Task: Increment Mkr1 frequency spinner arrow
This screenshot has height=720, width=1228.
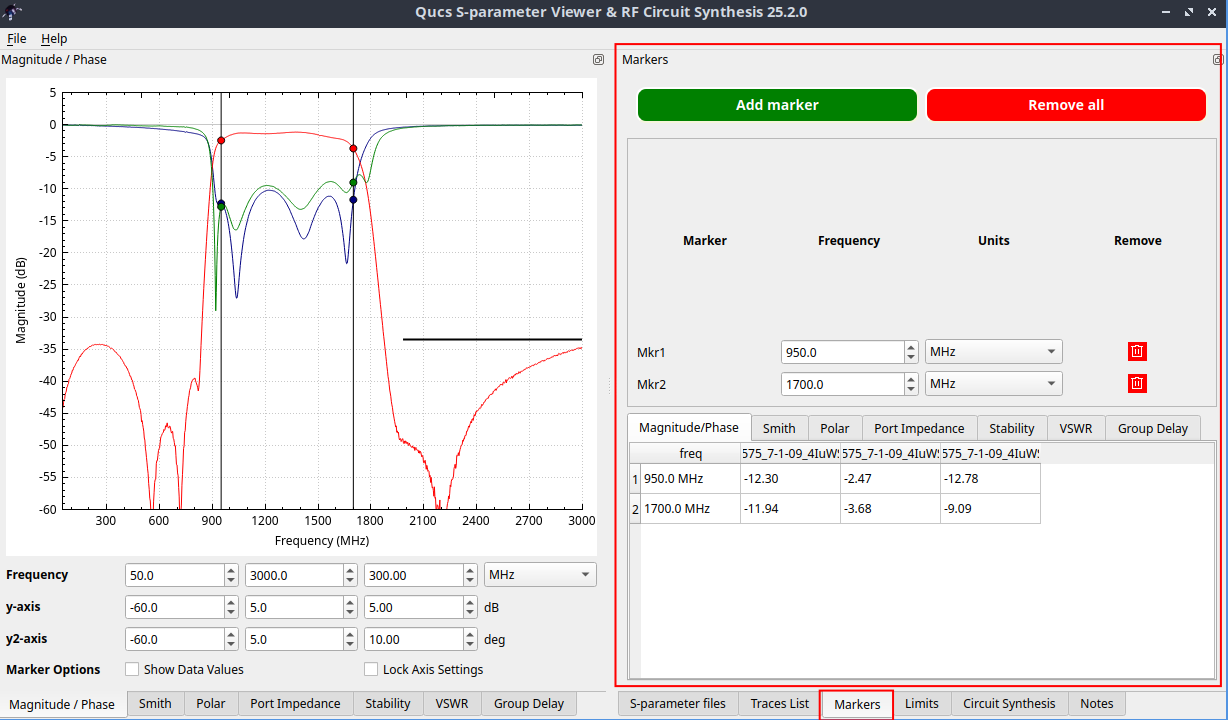Action: pyautogui.click(x=910, y=347)
